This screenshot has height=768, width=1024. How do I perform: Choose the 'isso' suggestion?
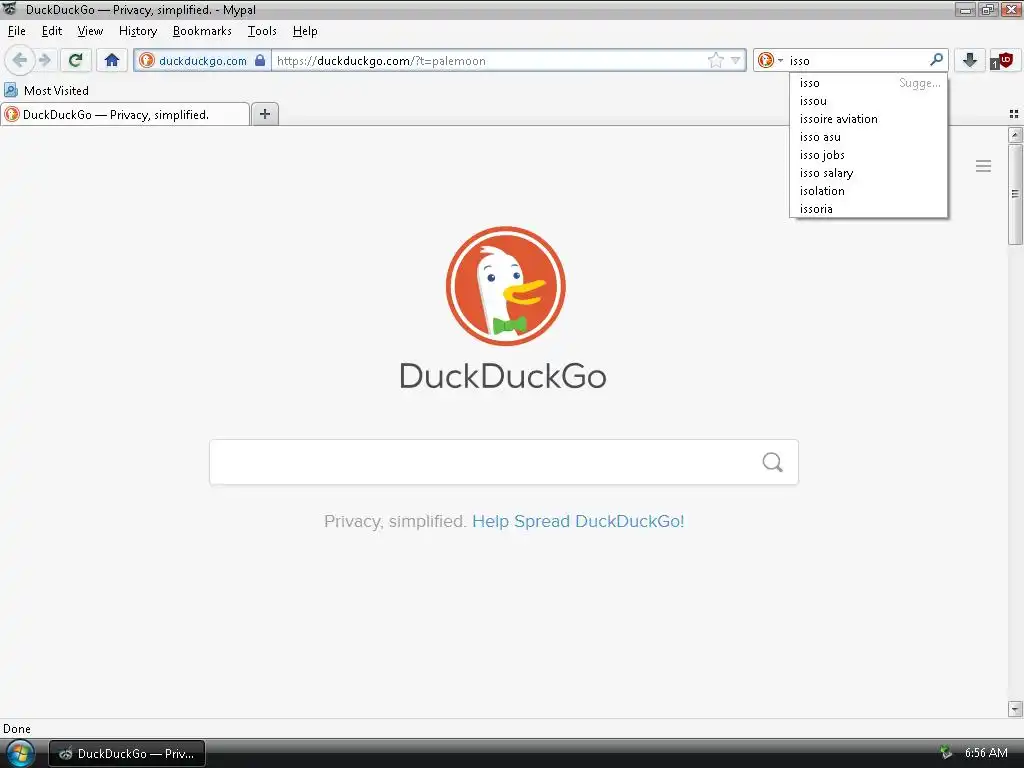point(869,83)
